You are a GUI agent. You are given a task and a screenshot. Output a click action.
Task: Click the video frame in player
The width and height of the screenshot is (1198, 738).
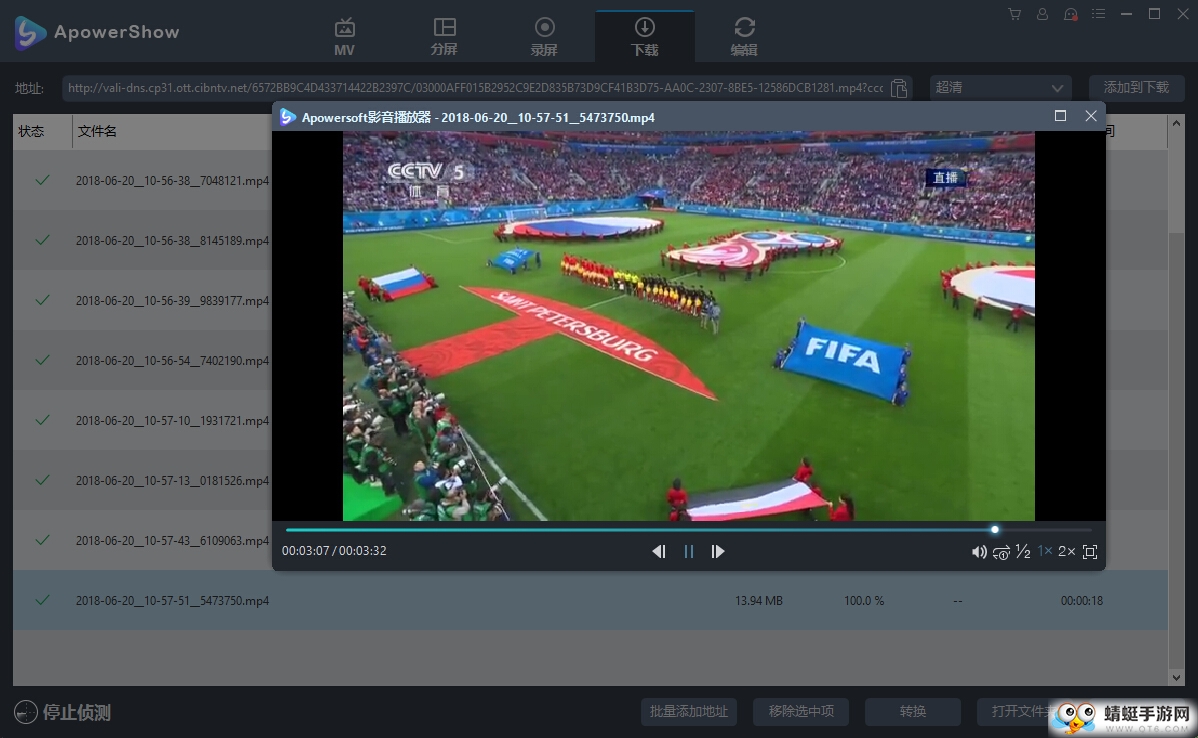pyautogui.click(x=688, y=326)
